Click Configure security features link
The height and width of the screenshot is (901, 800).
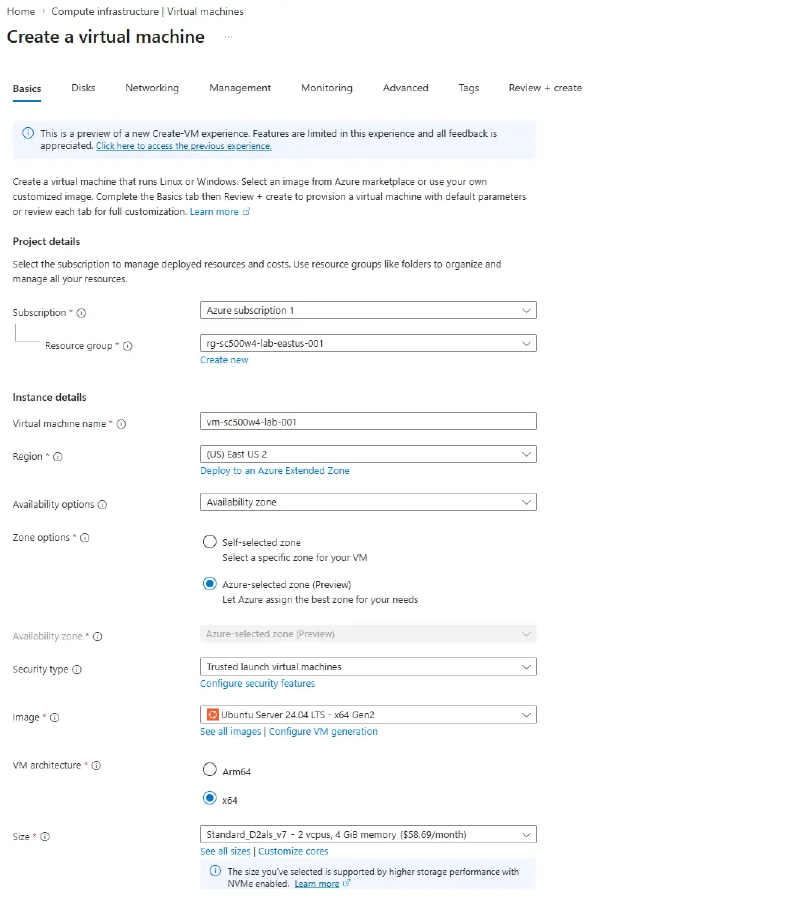[257, 683]
